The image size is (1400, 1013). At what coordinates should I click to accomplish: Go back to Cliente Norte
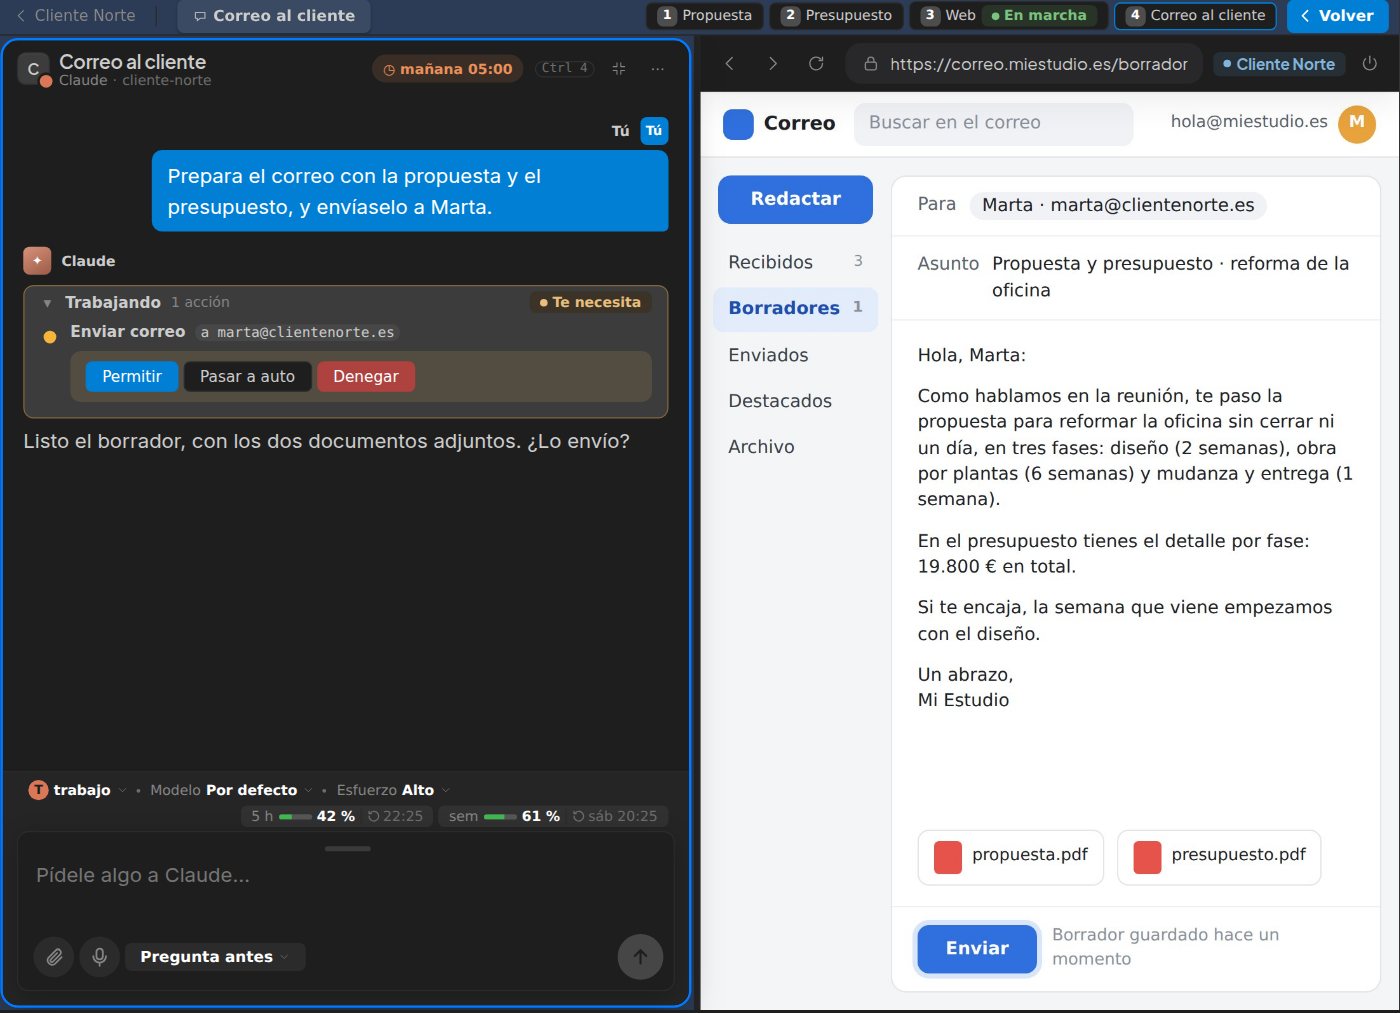pos(75,16)
